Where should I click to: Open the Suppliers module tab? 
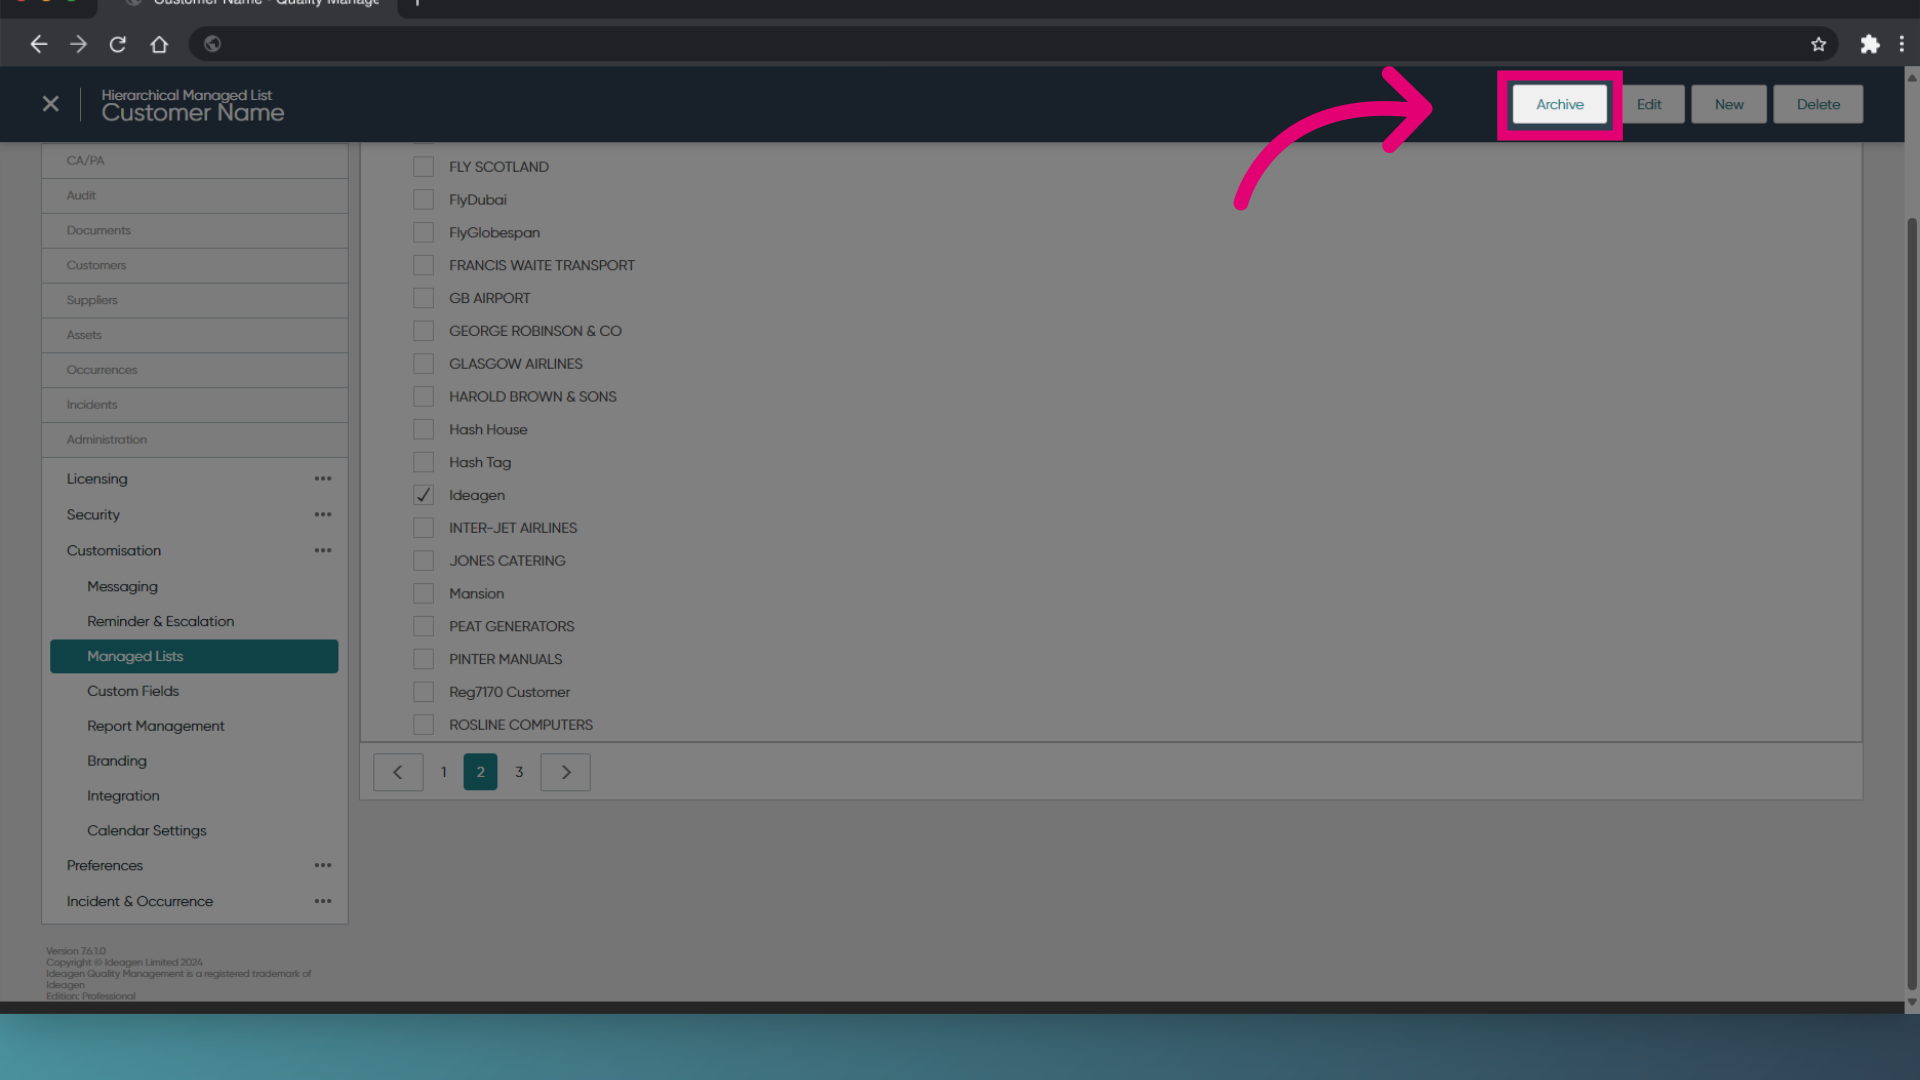[195, 301]
